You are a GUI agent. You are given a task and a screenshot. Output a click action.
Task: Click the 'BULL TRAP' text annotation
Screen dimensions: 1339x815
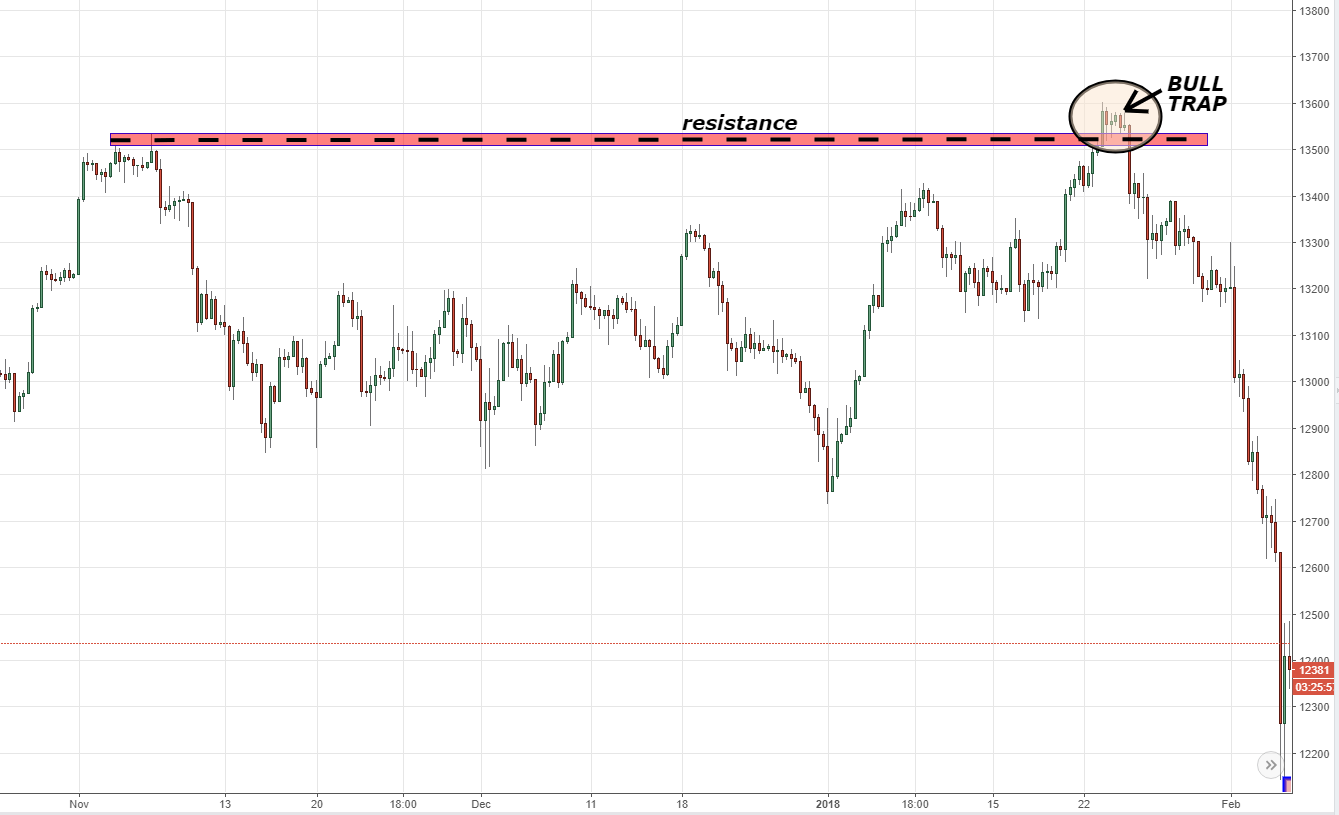1196,93
